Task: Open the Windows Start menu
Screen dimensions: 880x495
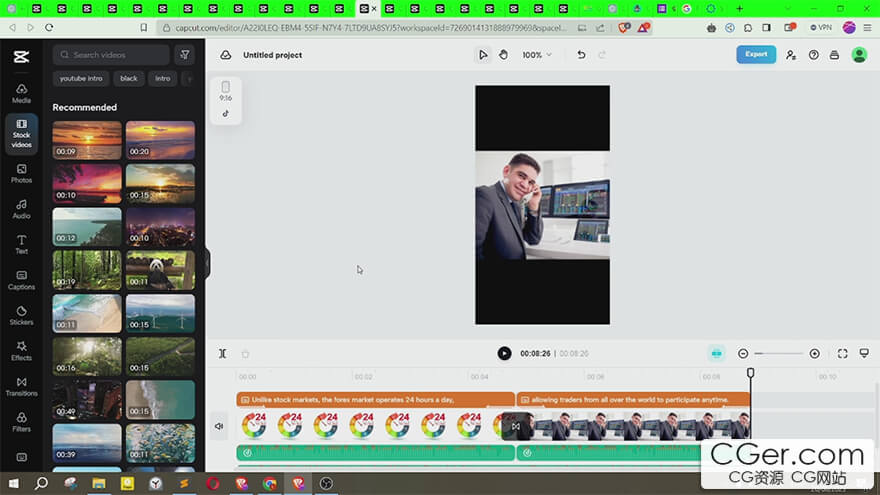Action: click(x=13, y=483)
